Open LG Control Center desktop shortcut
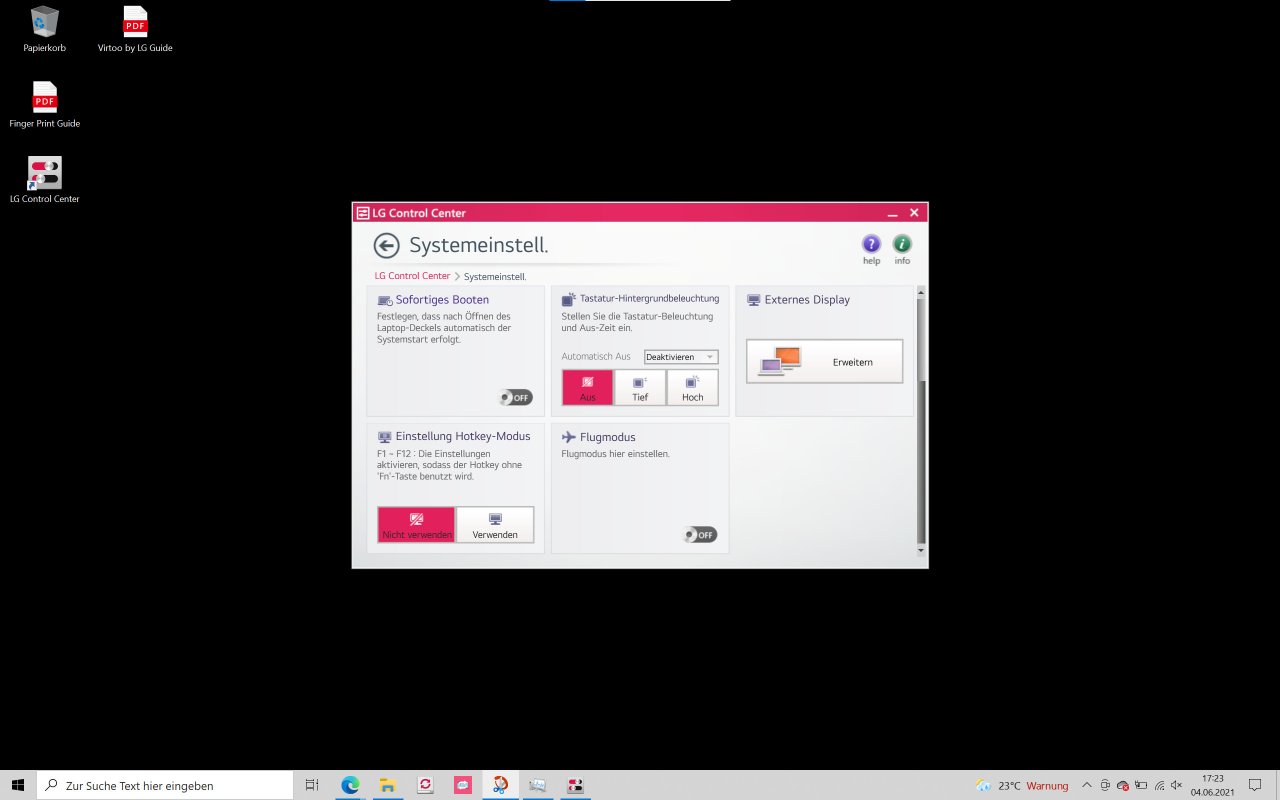 click(45, 180)
